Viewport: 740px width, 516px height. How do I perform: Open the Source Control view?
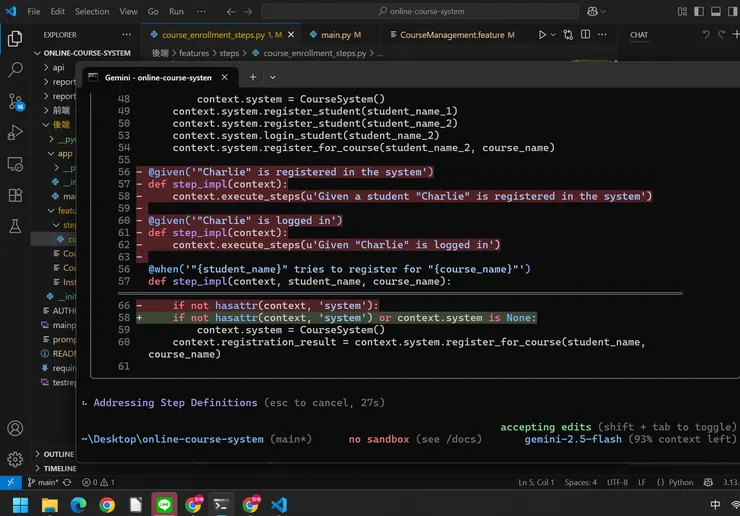[15, 101]
